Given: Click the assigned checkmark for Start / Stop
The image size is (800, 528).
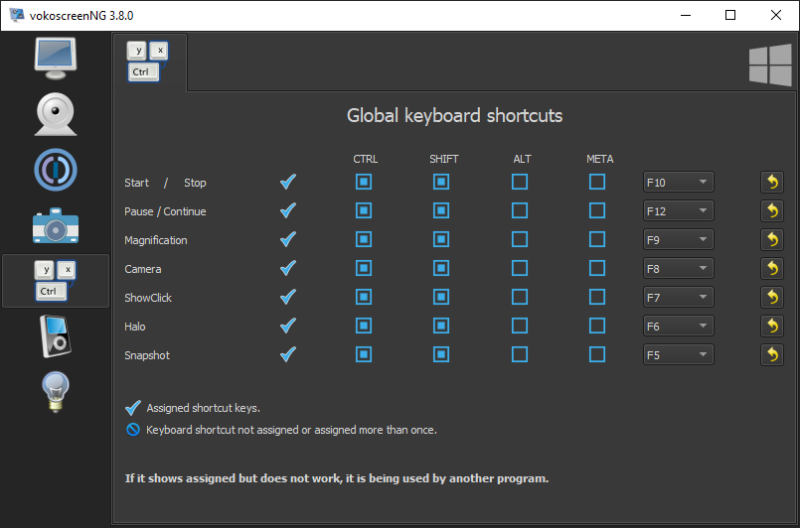Looking at the screenshot, I should [288, 182].
